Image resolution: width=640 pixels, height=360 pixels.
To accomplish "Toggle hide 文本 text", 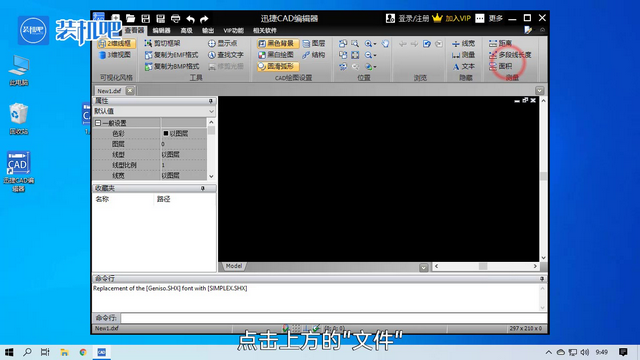I will point(464,66).
